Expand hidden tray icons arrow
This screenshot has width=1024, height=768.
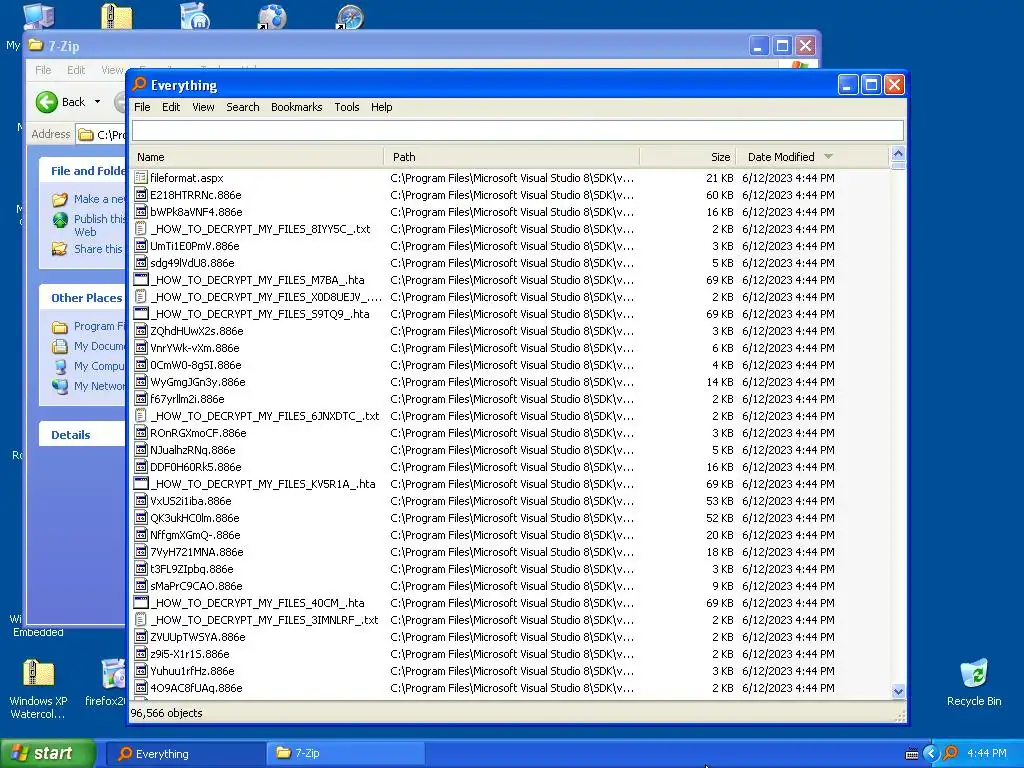(931, 754)
